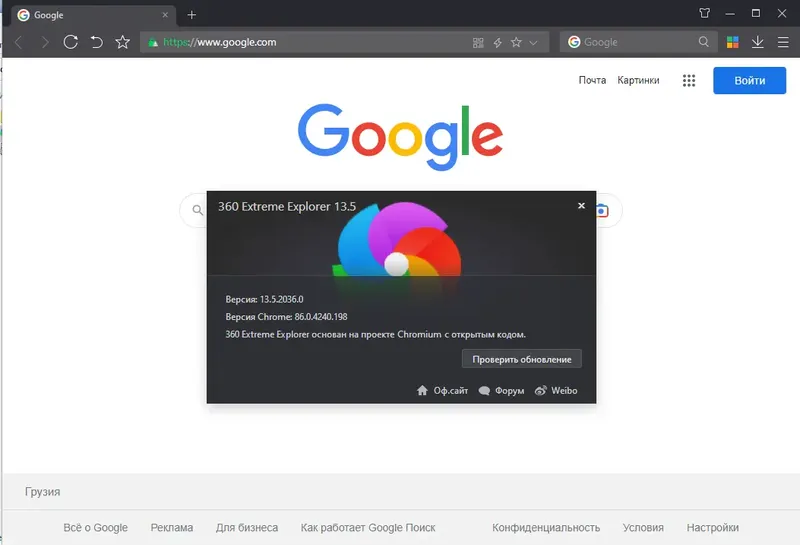The image size is (800, 545).
Task: Click the Проверить обновление button
Action: [521, 359]
